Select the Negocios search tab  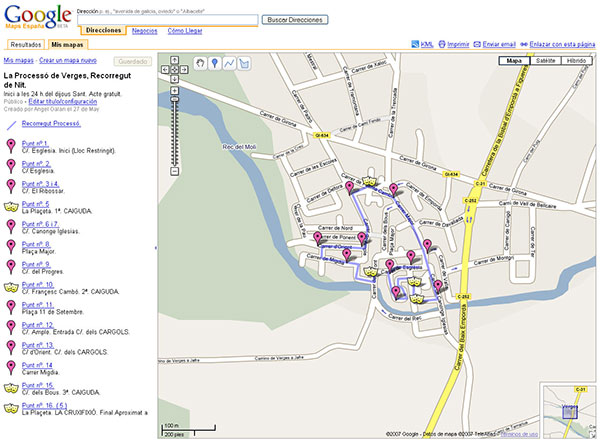point(145,31)
